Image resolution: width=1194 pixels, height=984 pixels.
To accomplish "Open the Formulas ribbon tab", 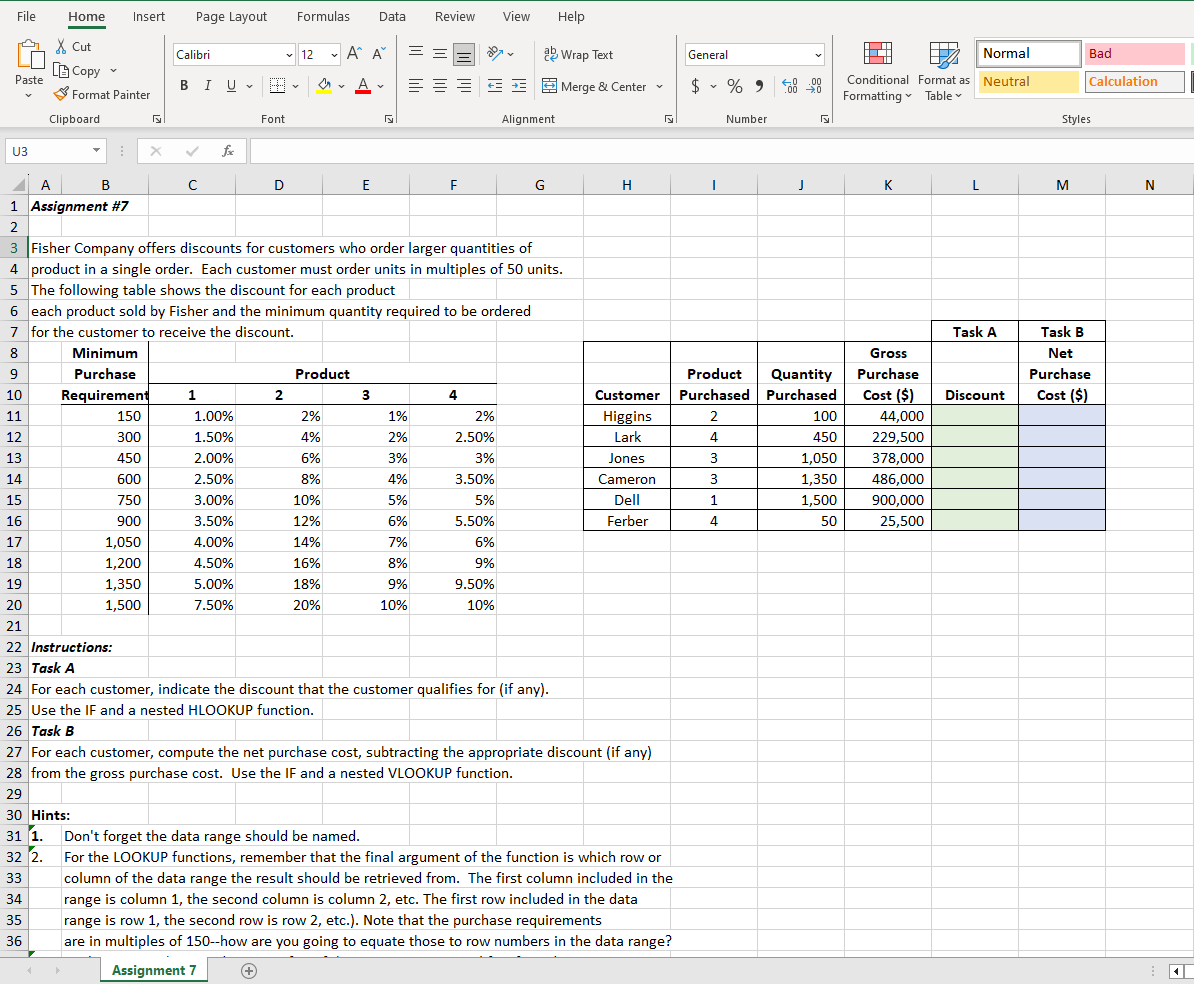I will pos(323,17).
